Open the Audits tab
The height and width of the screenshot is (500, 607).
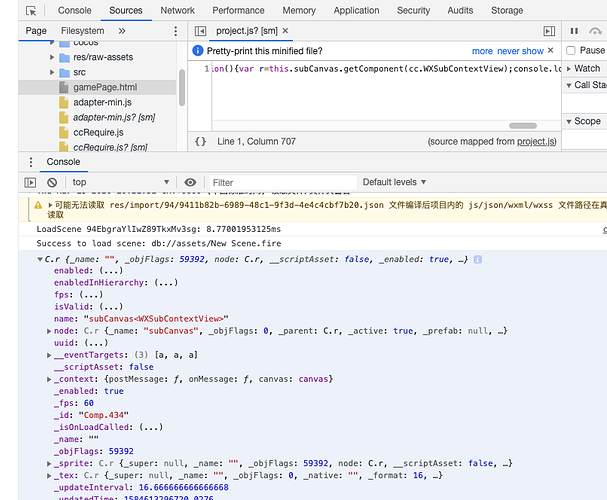point(460,10)
